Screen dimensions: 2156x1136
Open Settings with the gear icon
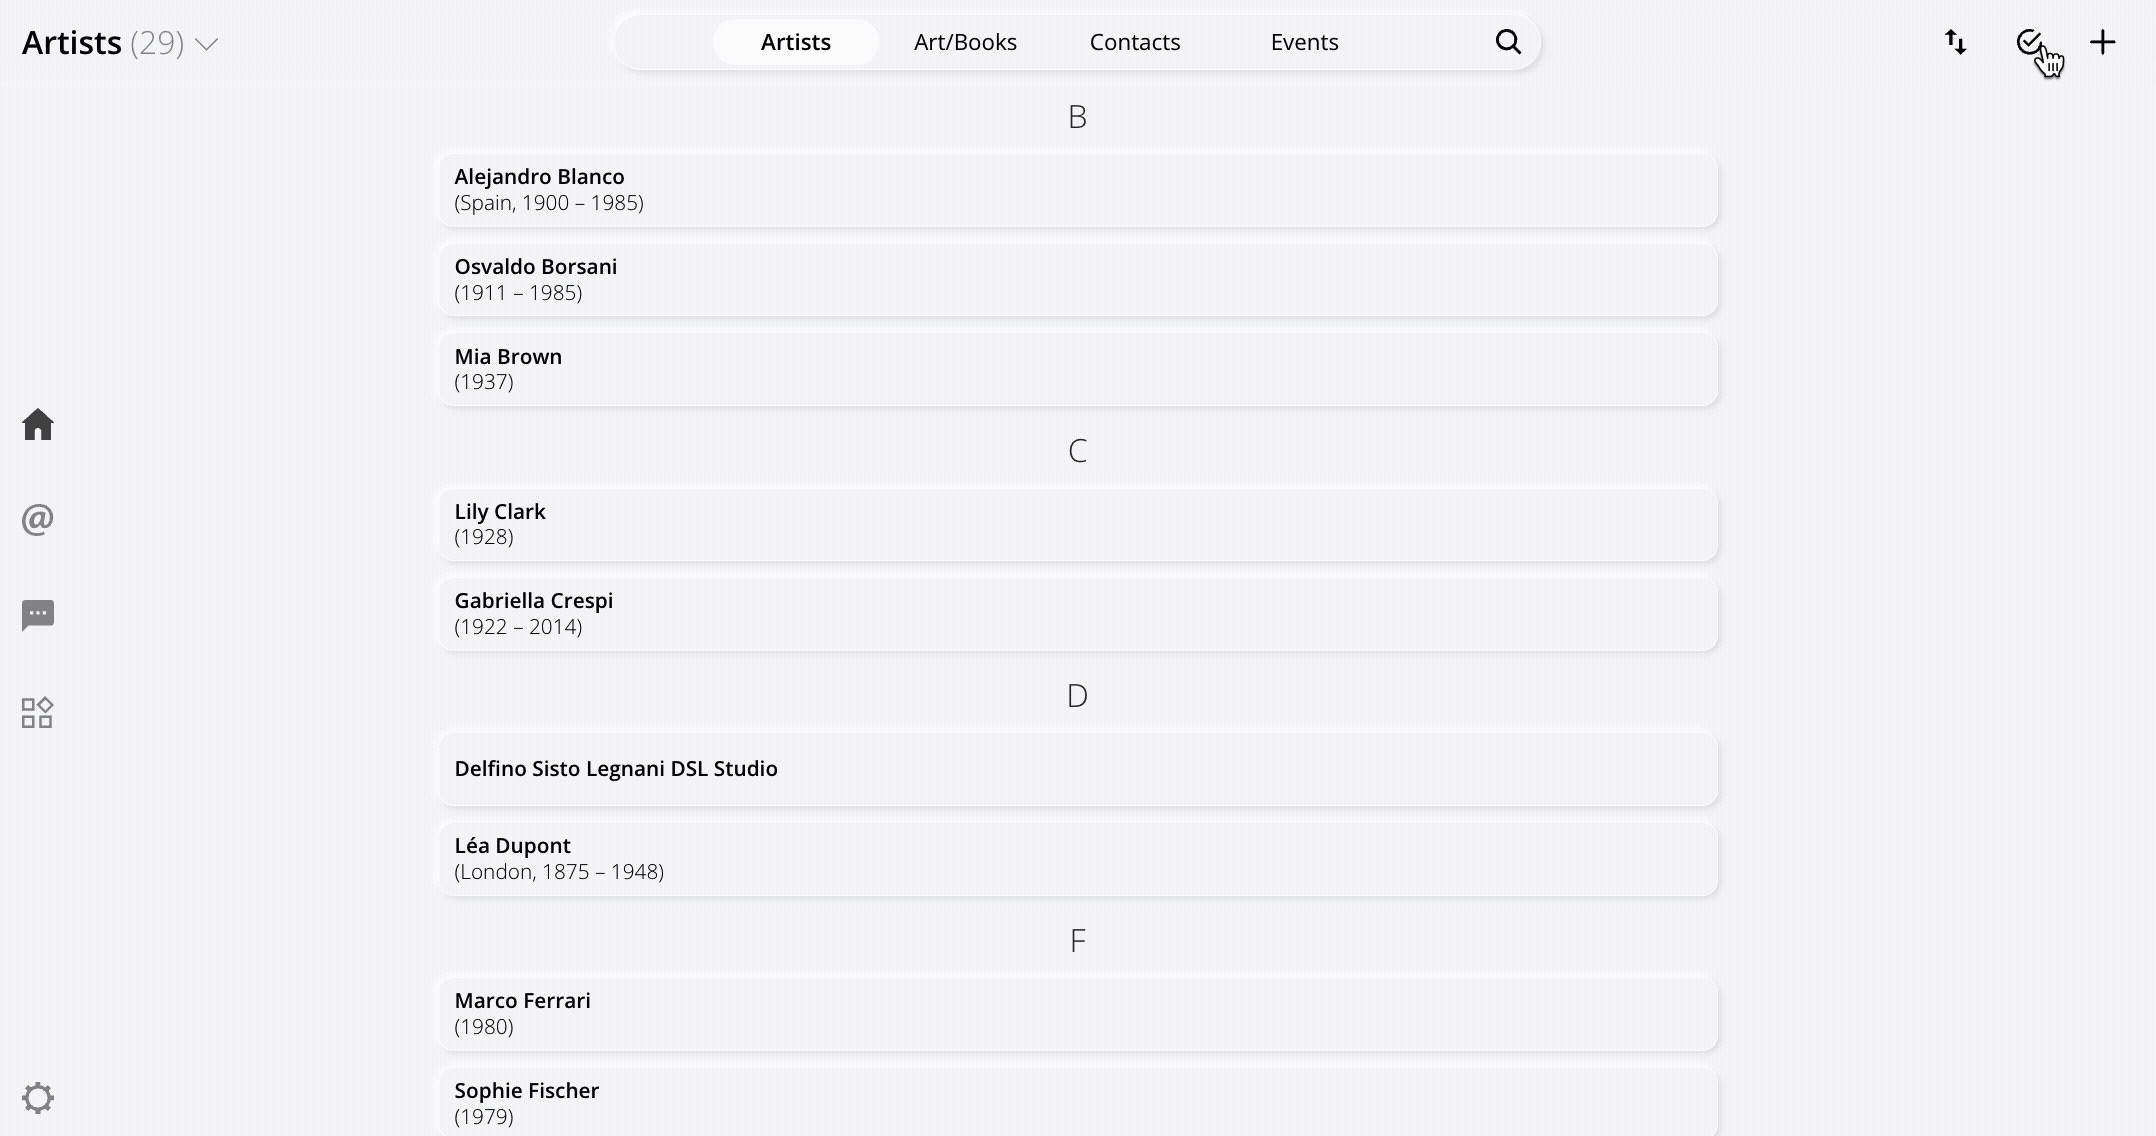coord(37,1097)
